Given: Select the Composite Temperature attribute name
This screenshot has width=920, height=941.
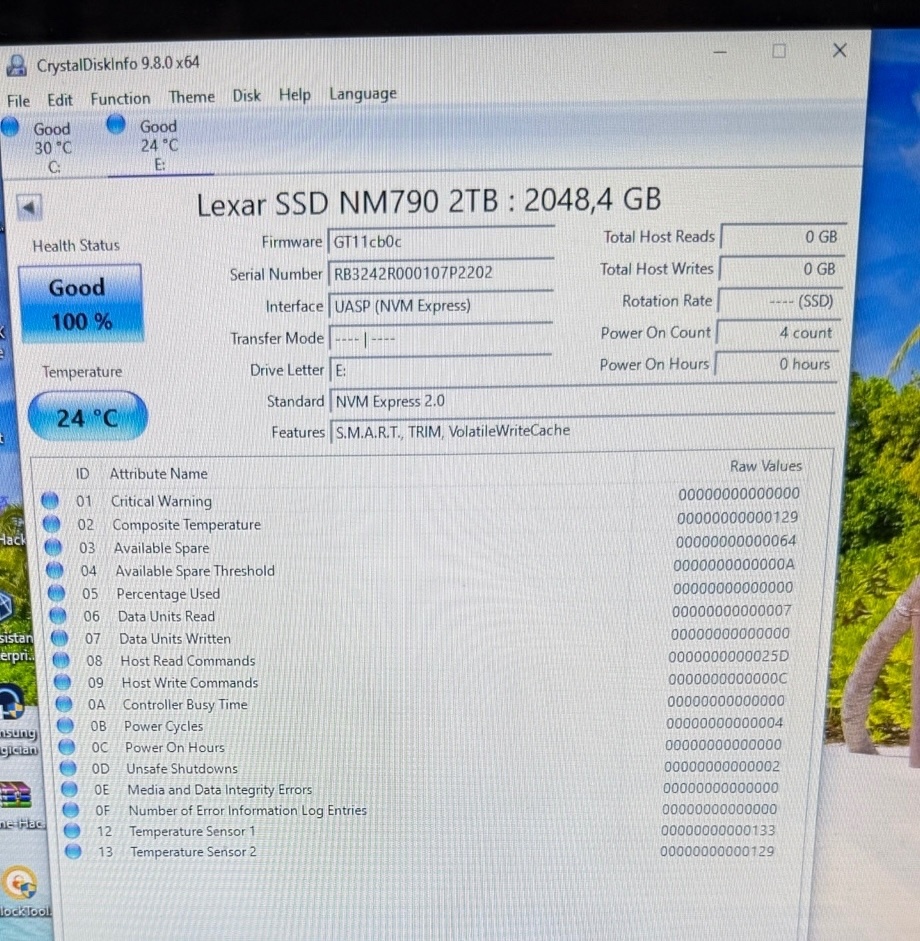Looking at the screenshot, I should pos(187,525).
